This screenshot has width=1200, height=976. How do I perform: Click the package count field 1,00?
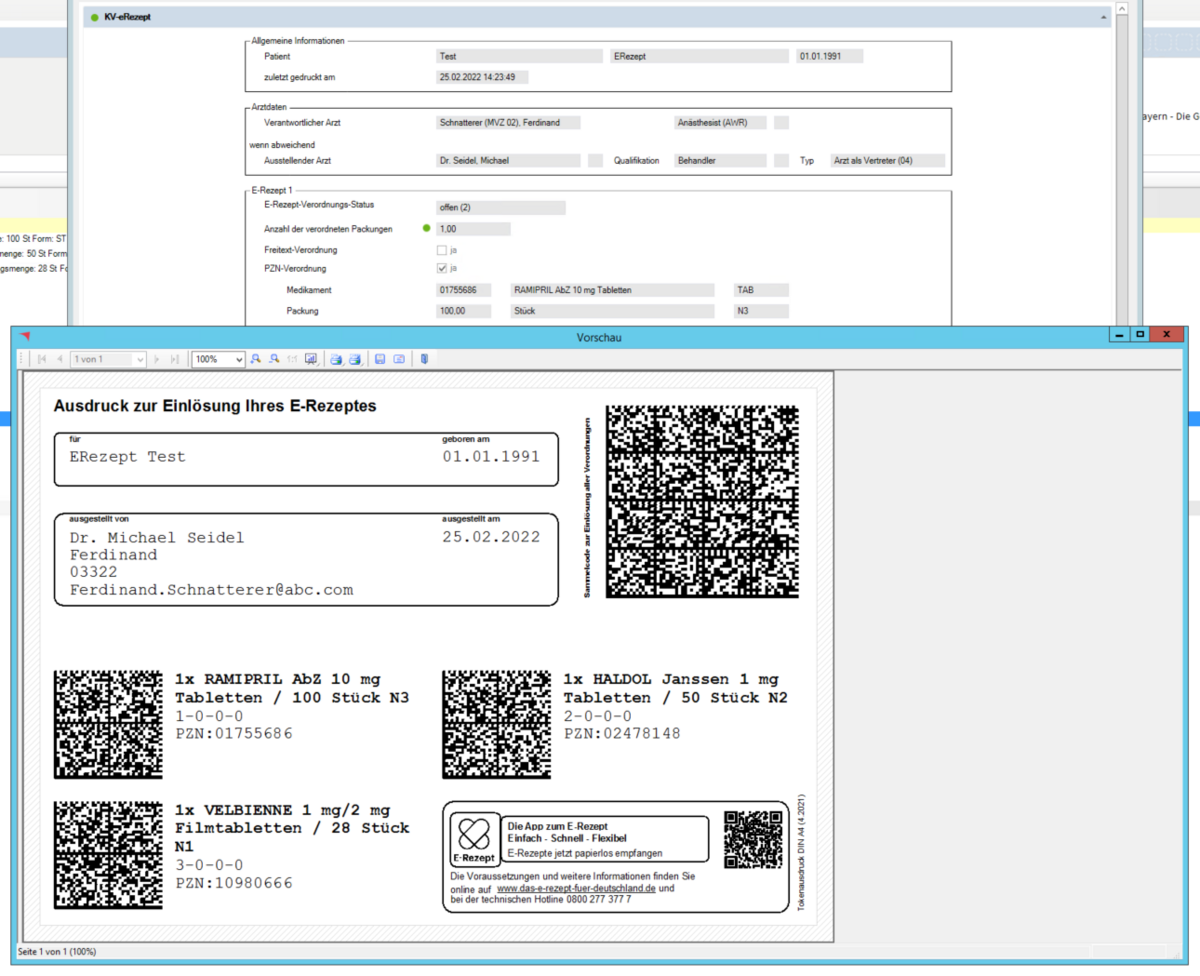pyautogui.click(x=473, y=229)
